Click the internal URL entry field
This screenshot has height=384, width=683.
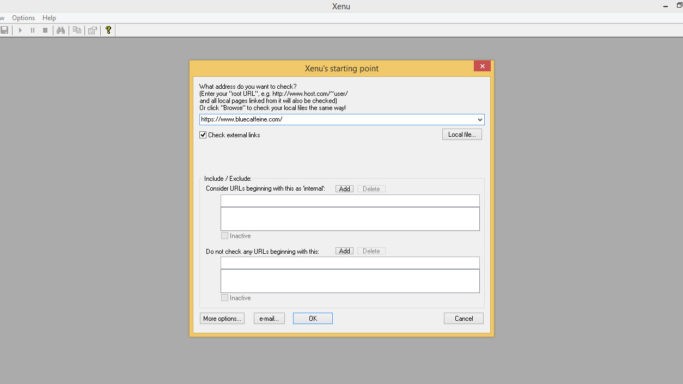pyautogui.click(x=350, y=201)
